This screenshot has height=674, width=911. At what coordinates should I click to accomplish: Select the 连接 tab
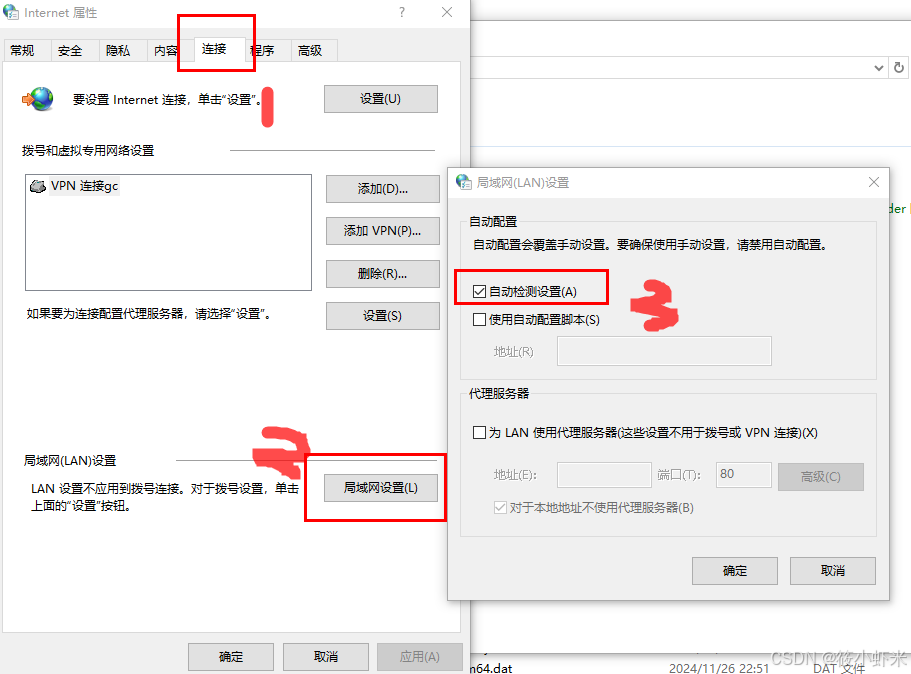pos(214,49)
